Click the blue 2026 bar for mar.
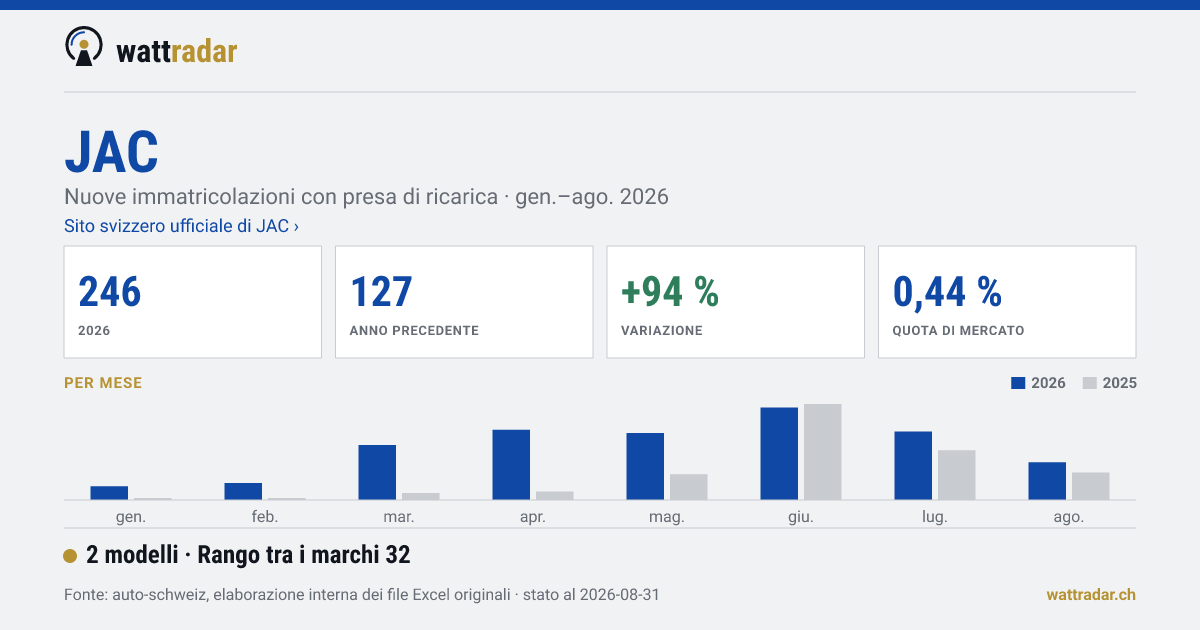The width and height of the screenshot is (1200, 630). [377, 472]
